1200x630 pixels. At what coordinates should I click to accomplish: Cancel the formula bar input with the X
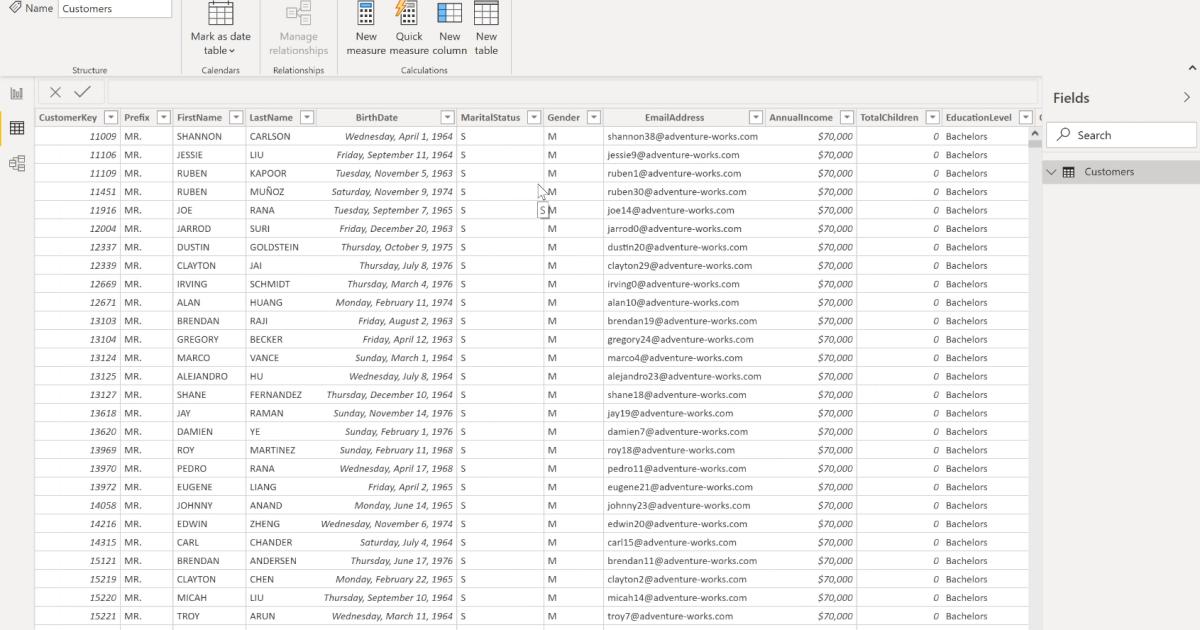point(55,91)
